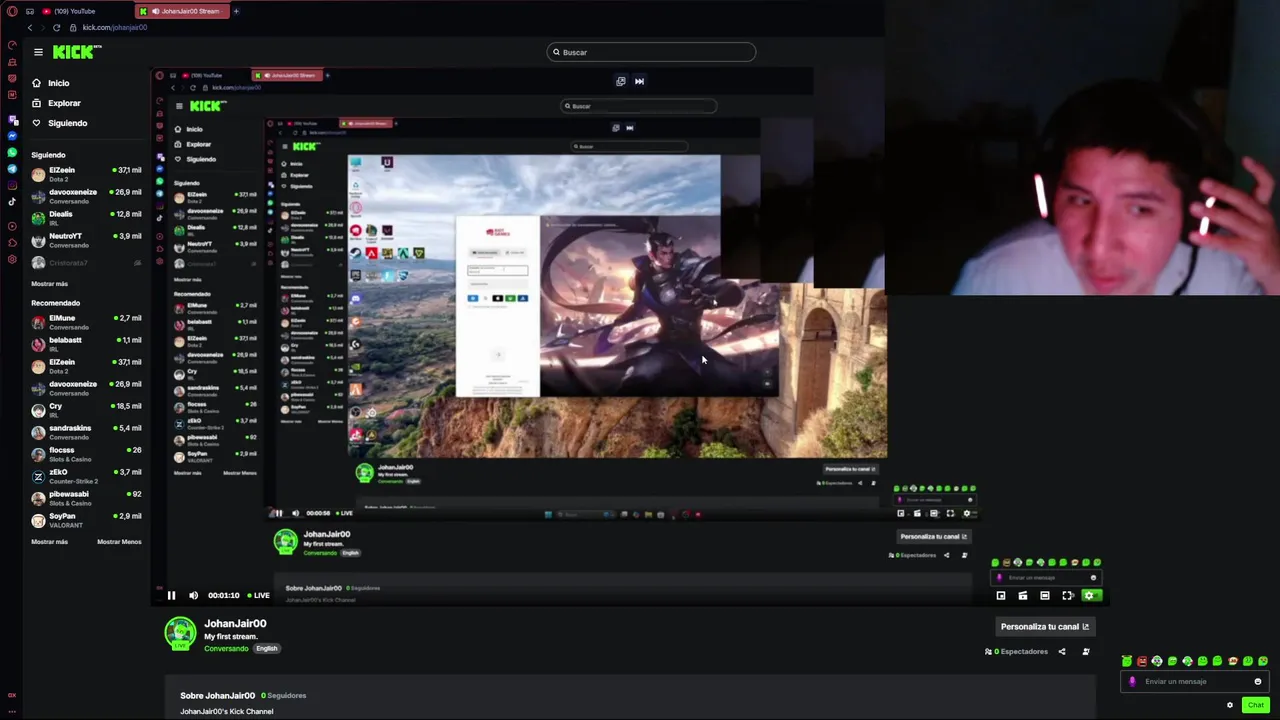
Task: Open offline Cristorata7 channel
Action: [87, 263]
